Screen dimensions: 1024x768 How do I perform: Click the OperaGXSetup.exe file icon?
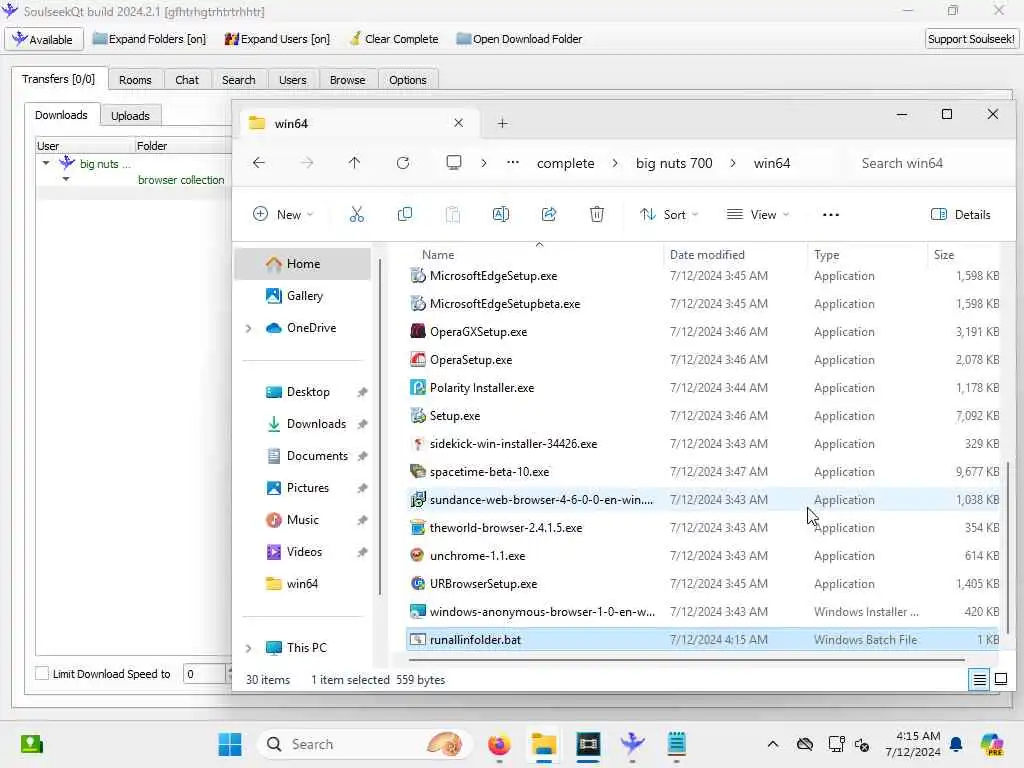pyautogui.click(x=418, y=331)
